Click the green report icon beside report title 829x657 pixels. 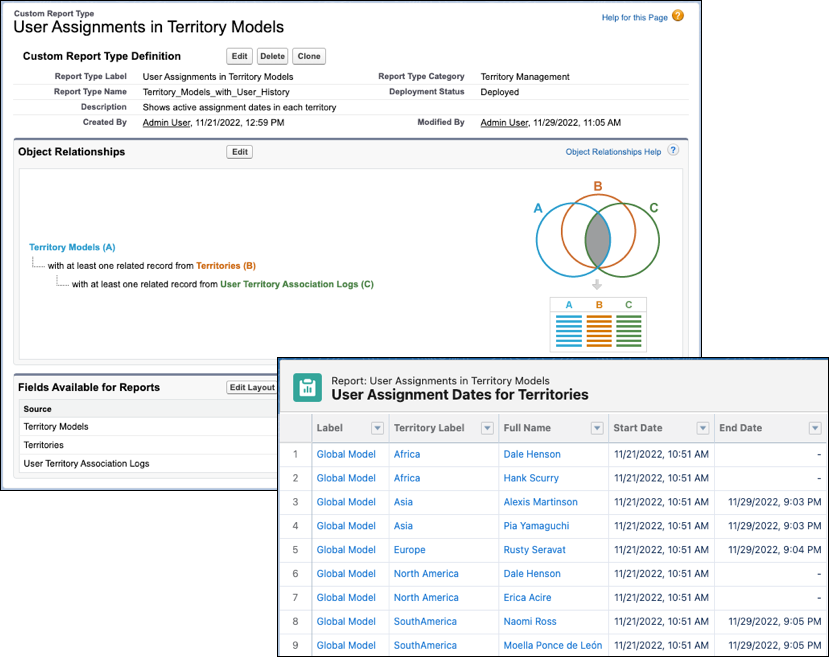click(307, 388)
